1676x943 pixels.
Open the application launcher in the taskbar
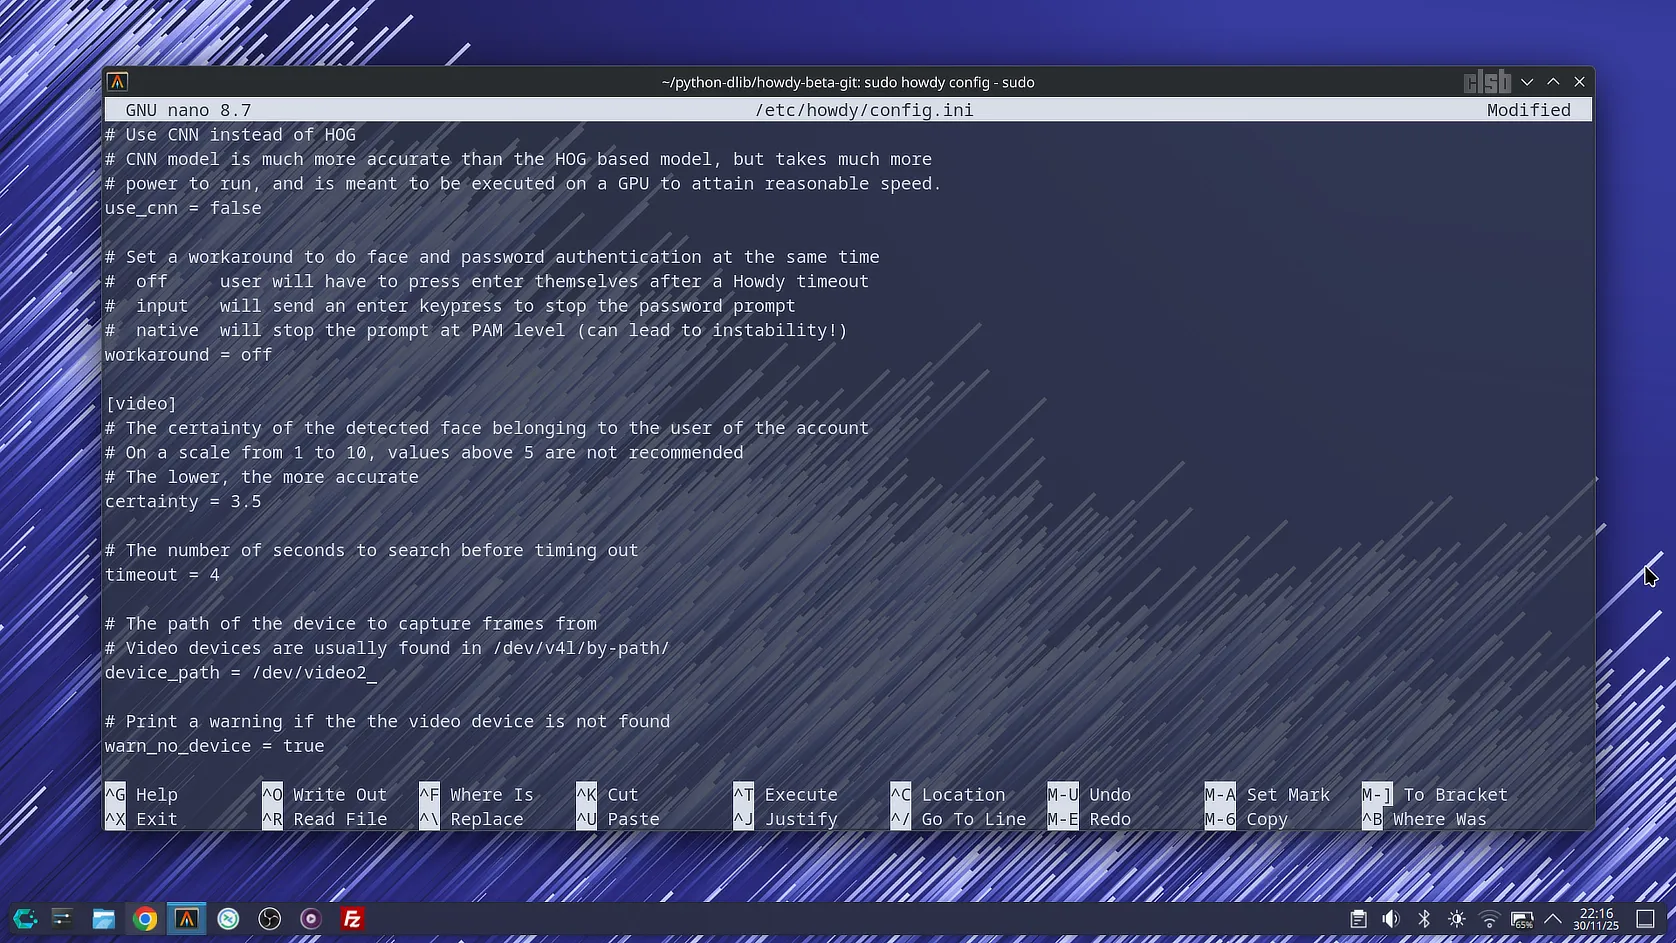pyautogui.click(x=24, y=919)
